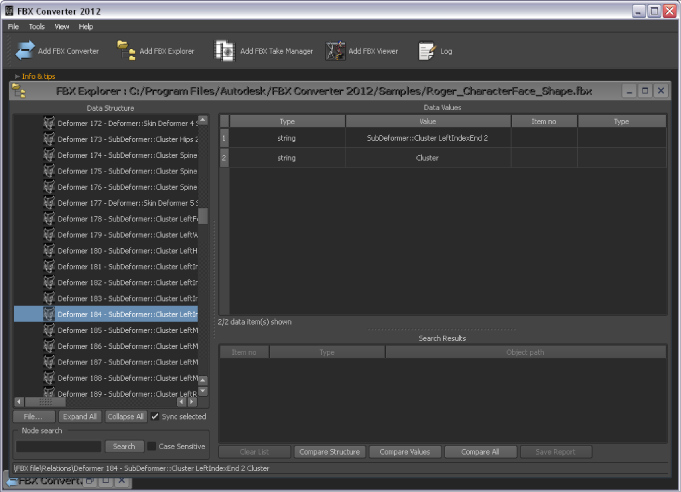Click the icon beside selected Deformer 184
681x492 pixels.
pos(49,314)
